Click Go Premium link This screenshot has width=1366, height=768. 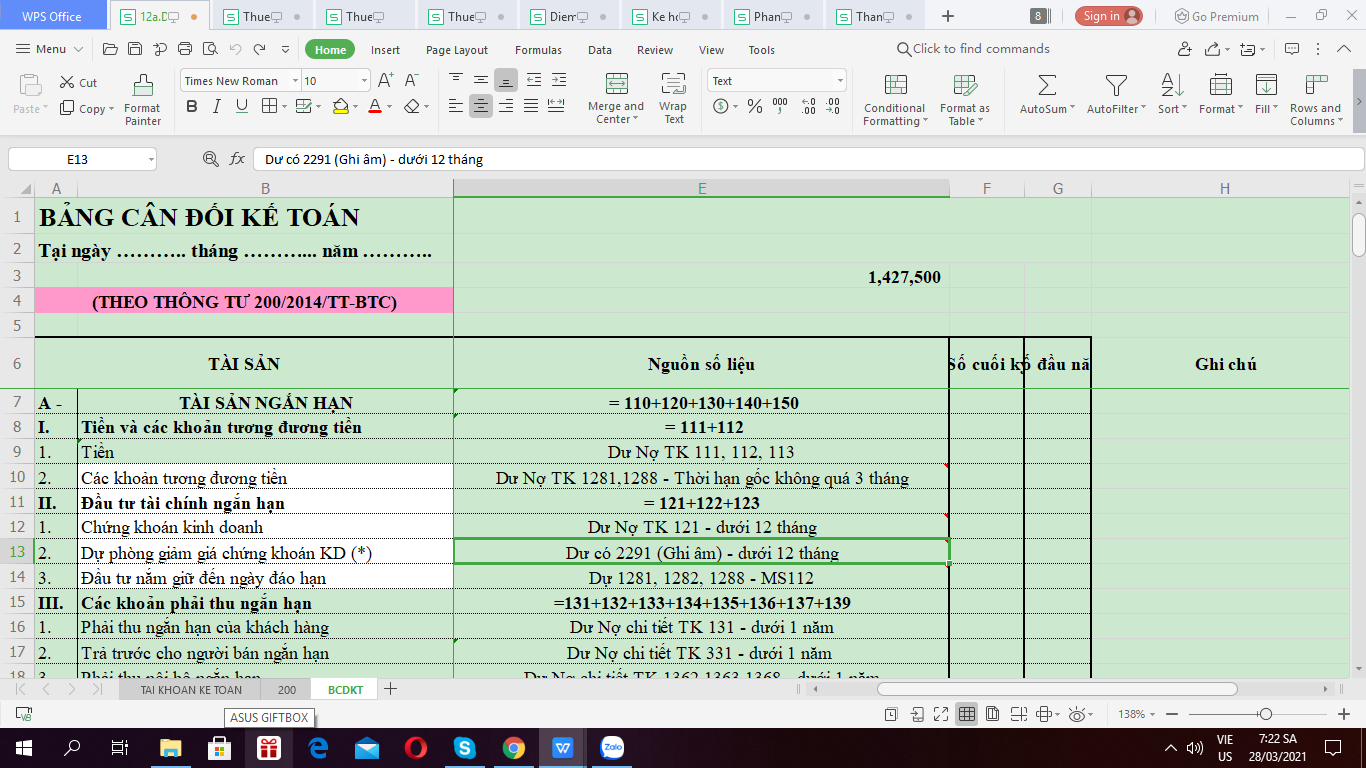tap(1216, 16)
